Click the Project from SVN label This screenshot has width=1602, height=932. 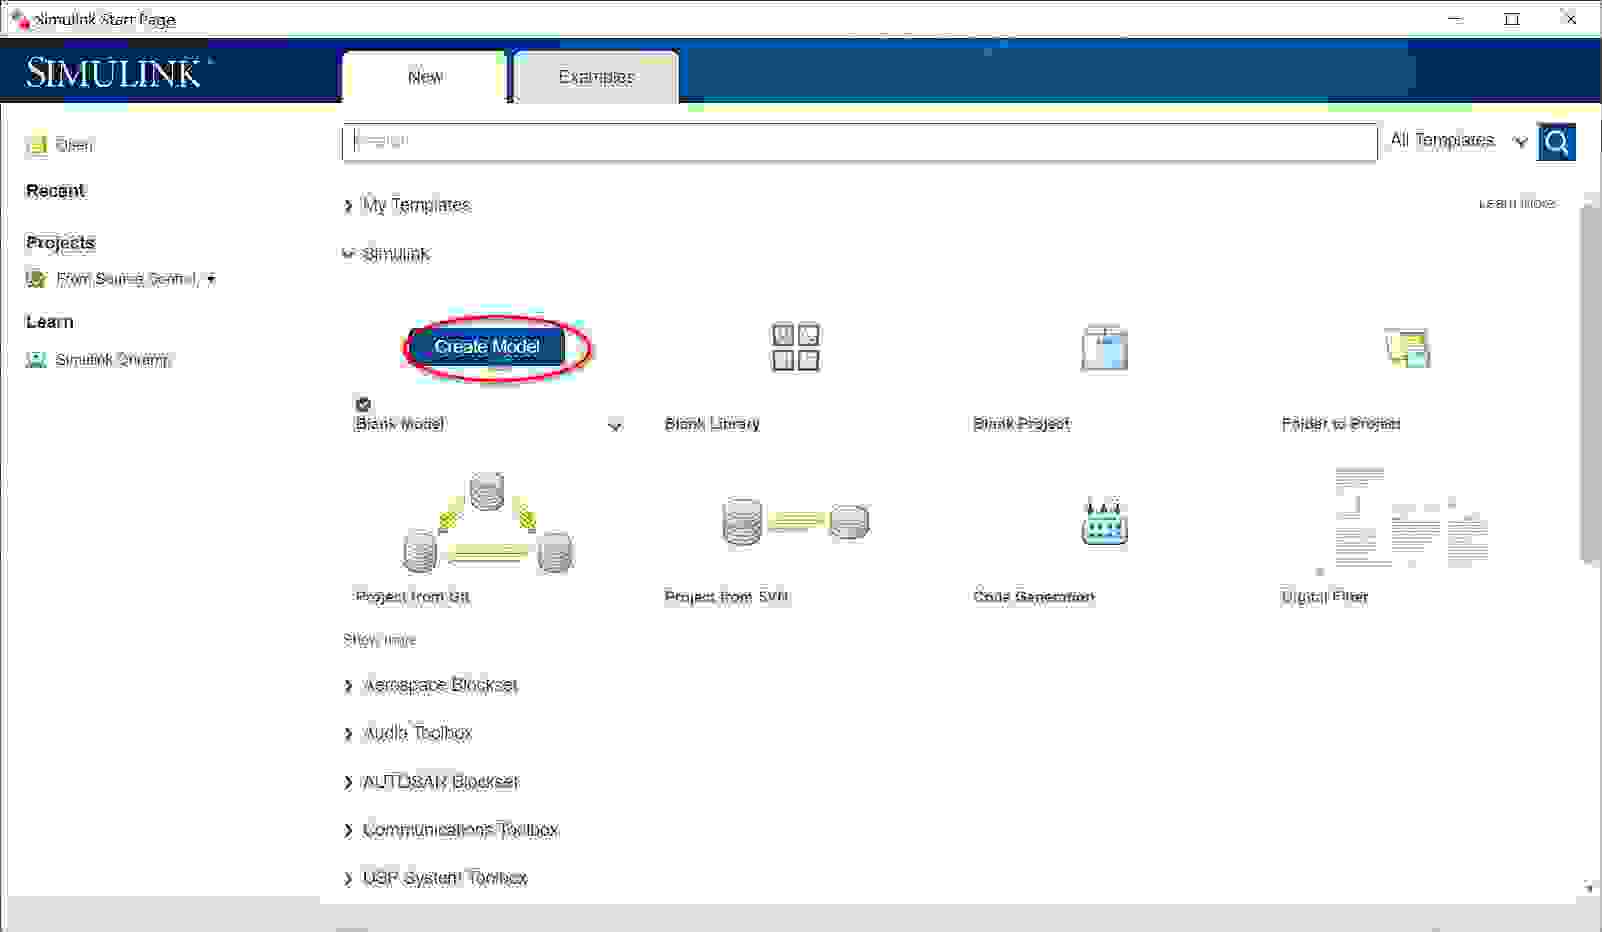tap(727, 597)
